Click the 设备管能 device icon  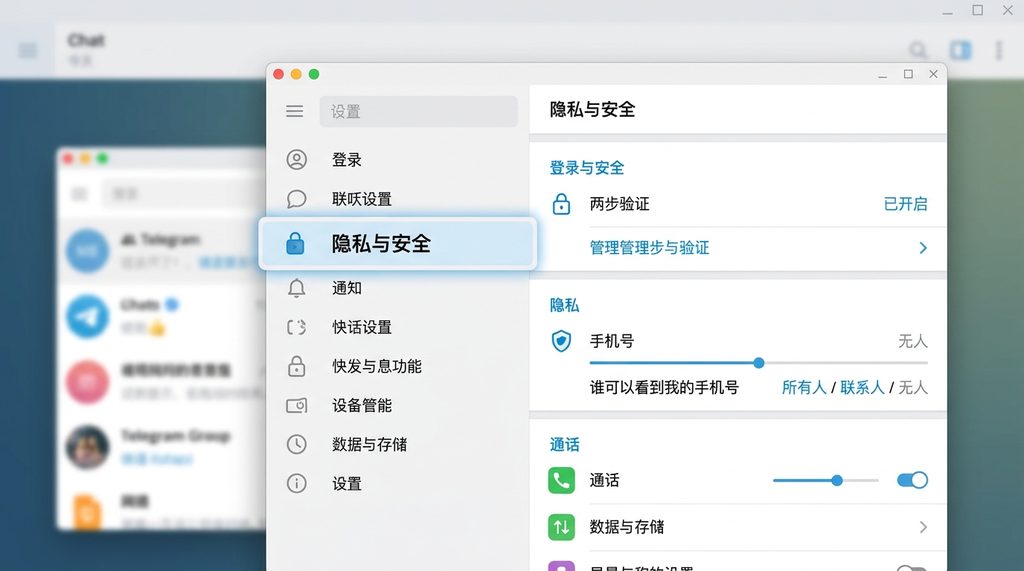[x=296, y=406]
